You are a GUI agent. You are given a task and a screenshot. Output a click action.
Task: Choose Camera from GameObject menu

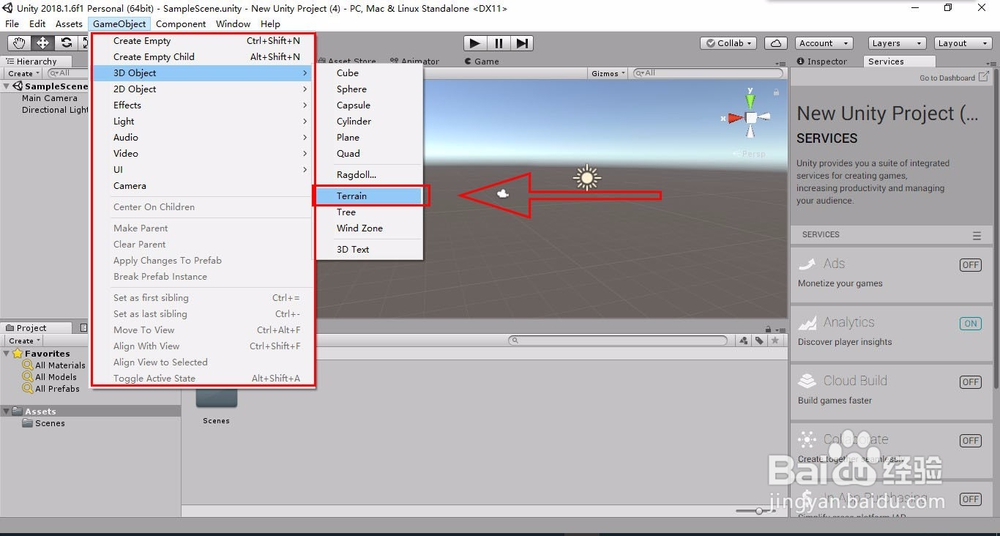click(x=203, y=186)
